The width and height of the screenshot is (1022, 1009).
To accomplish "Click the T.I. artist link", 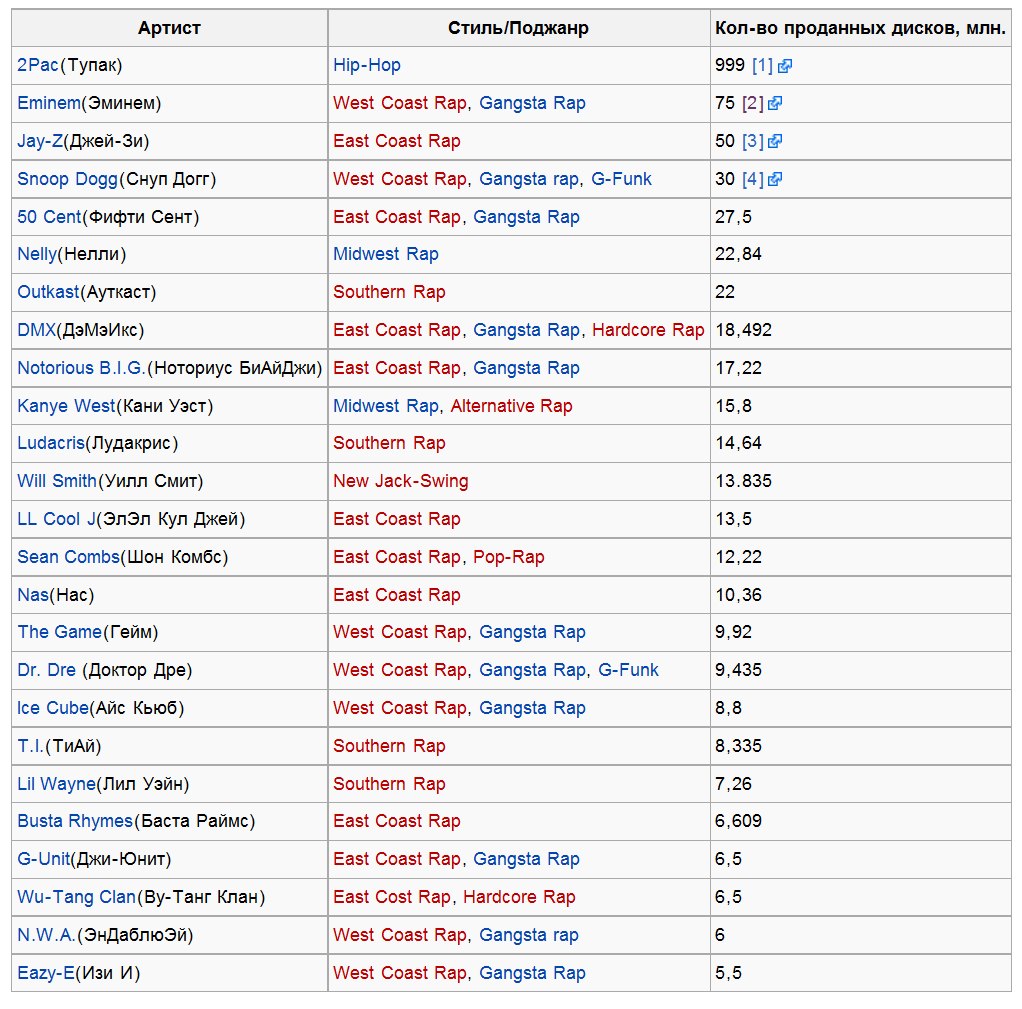I will [31, 746].
